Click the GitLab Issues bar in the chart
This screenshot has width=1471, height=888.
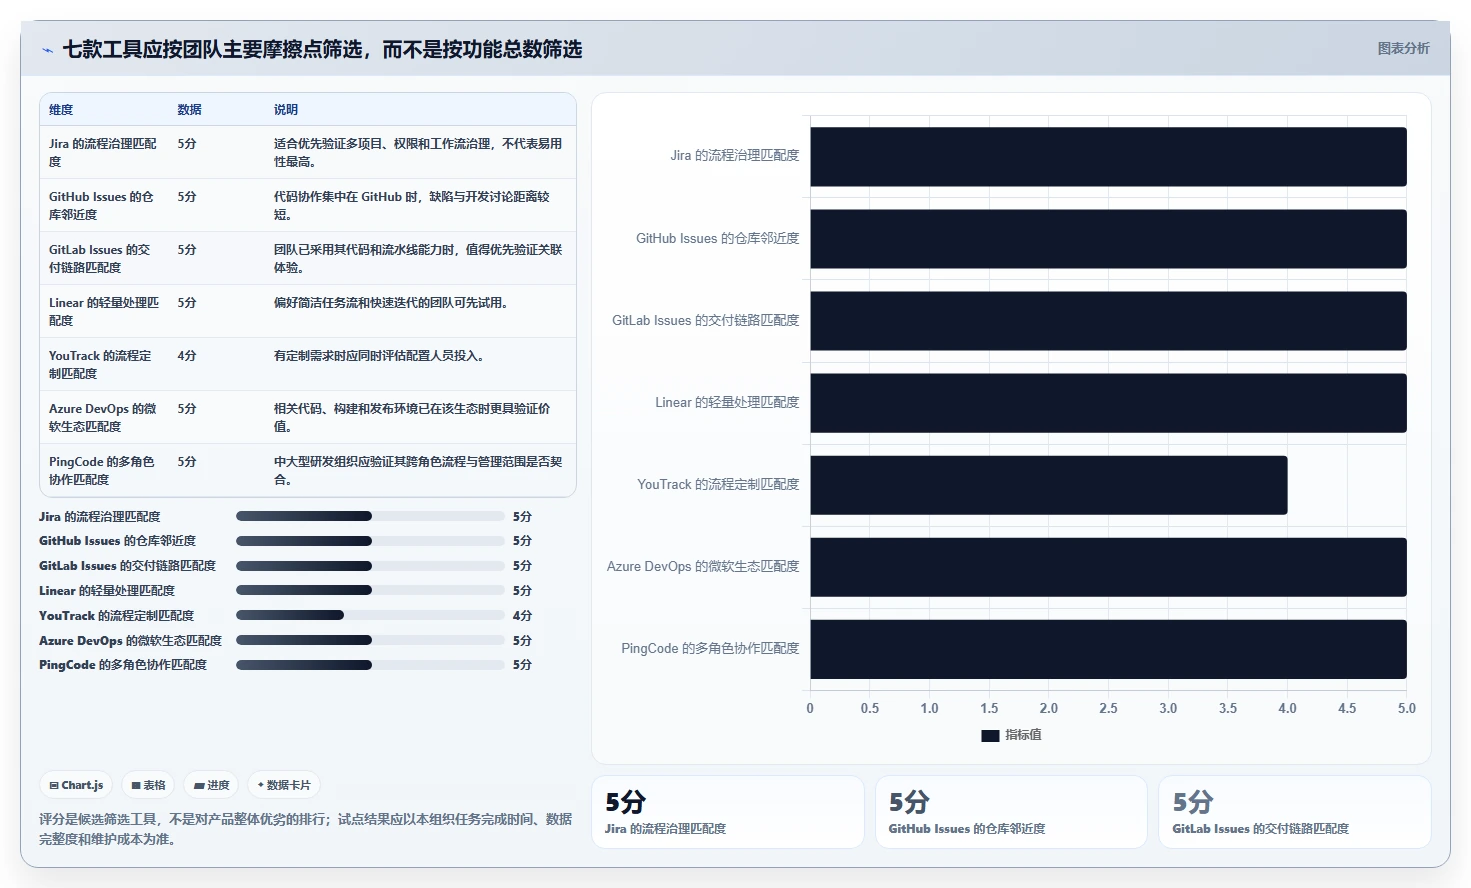[1108, 321]
